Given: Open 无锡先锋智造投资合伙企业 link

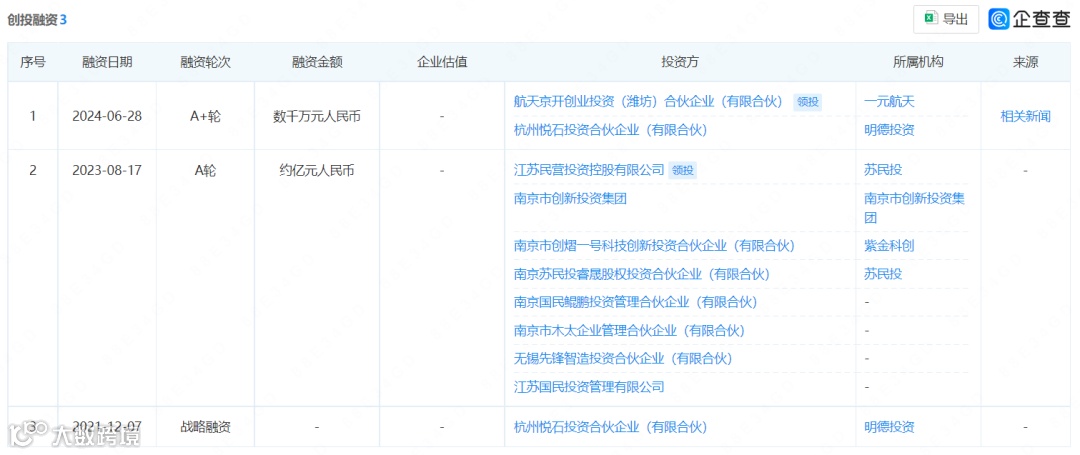Looking at the screenshot, I should pos(623,358).
